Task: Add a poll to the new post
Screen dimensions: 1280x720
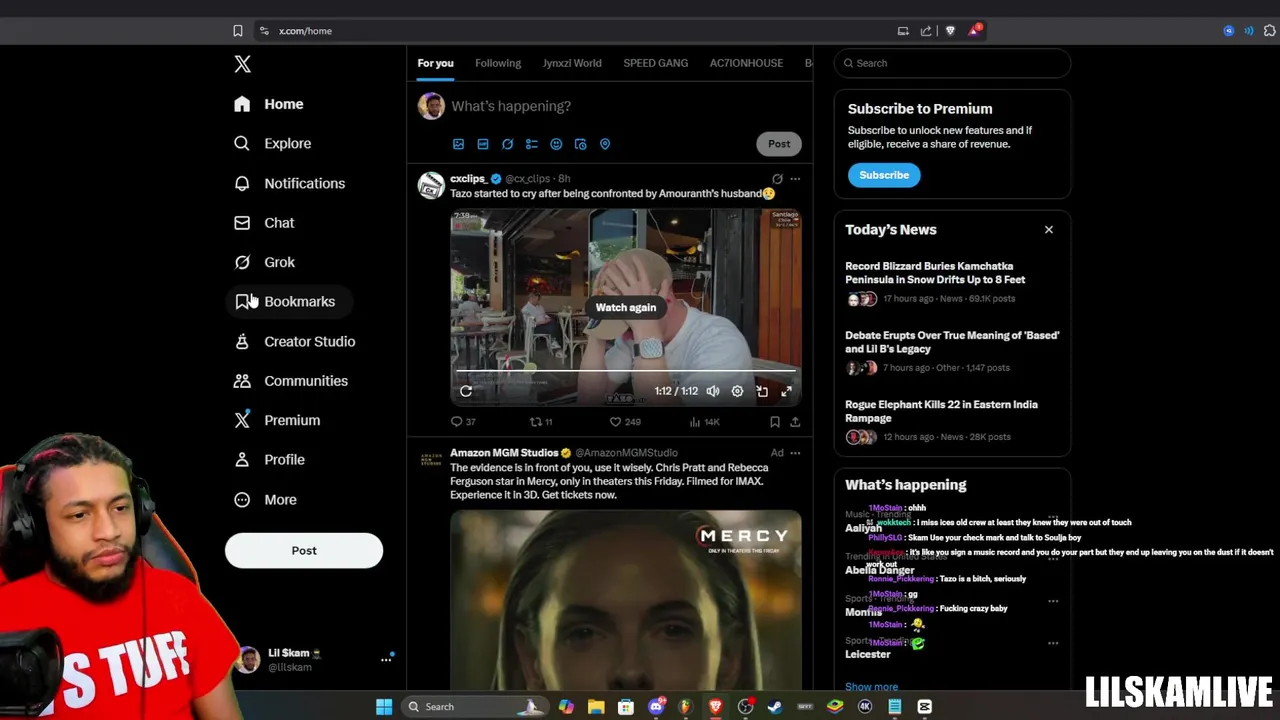Action: click(x=532, y=144)
